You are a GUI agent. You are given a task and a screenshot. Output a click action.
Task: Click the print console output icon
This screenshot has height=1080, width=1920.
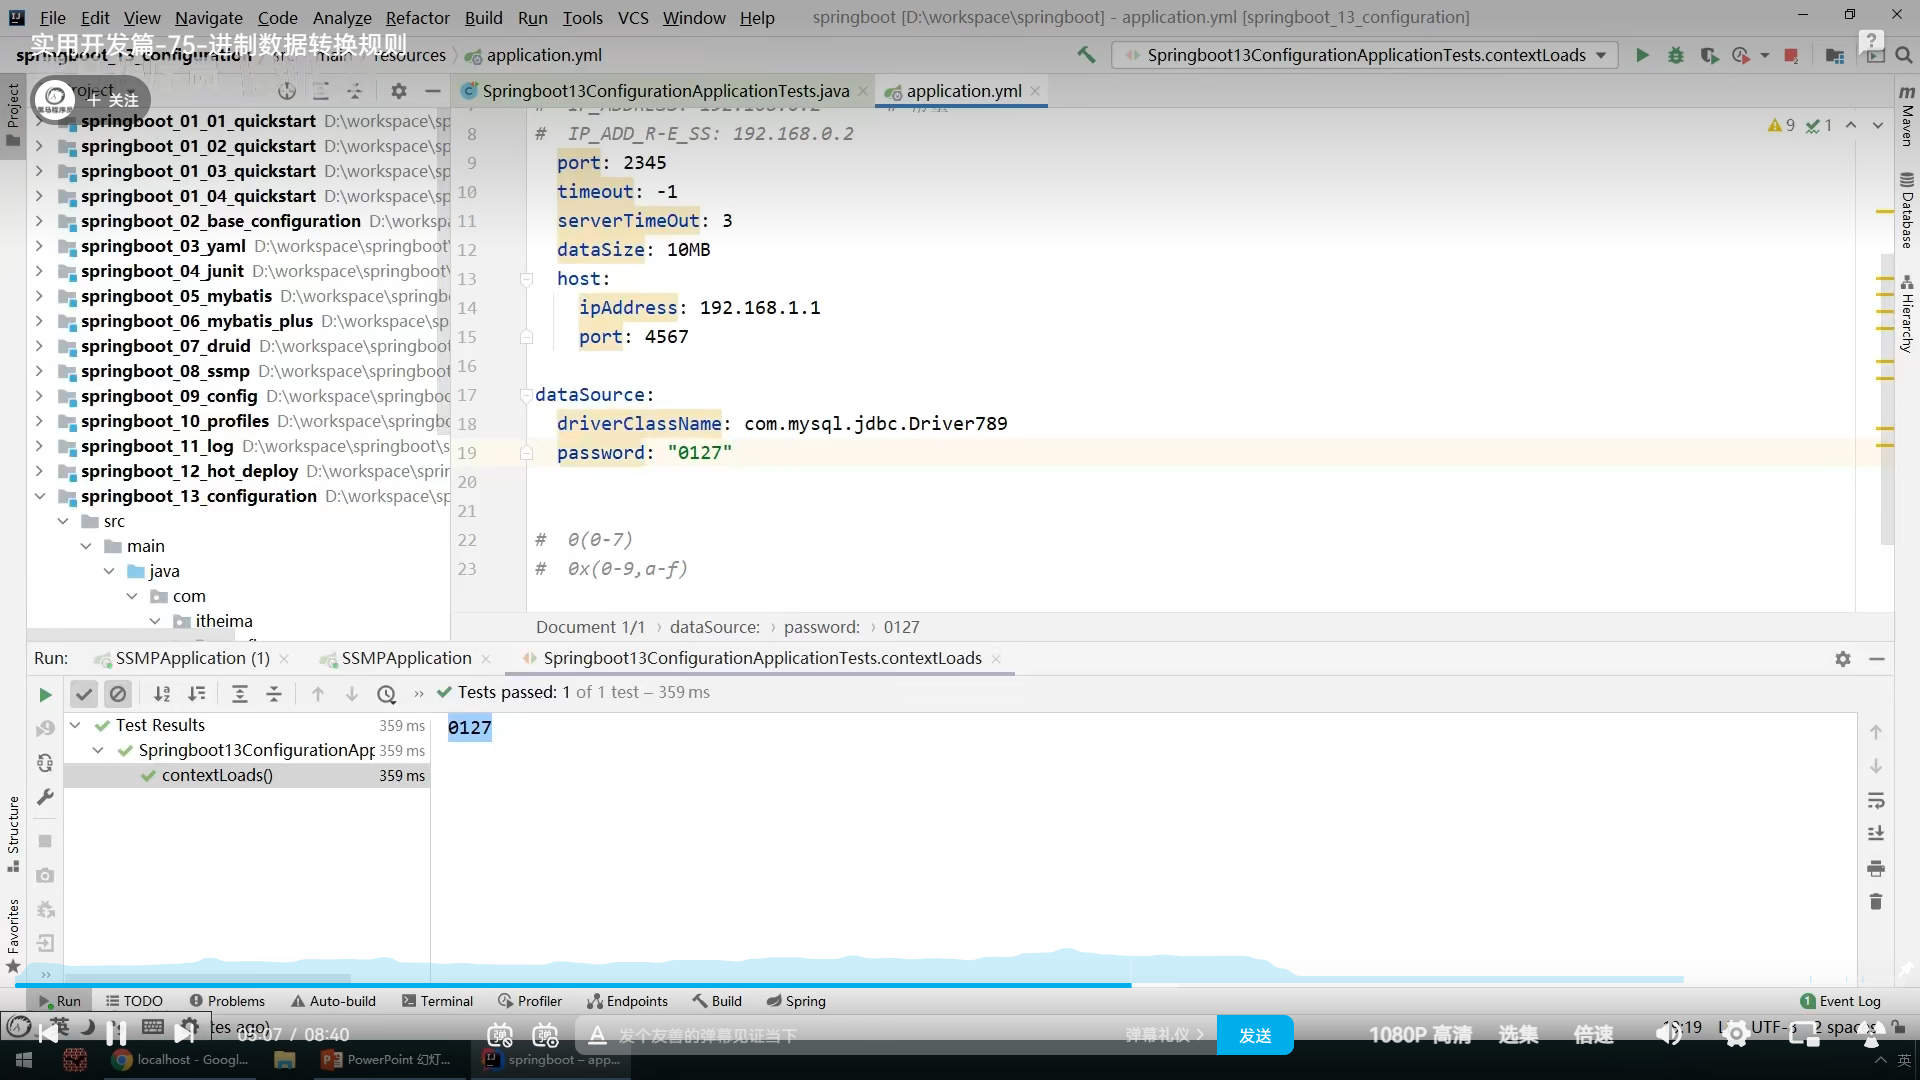[1876, 868]
